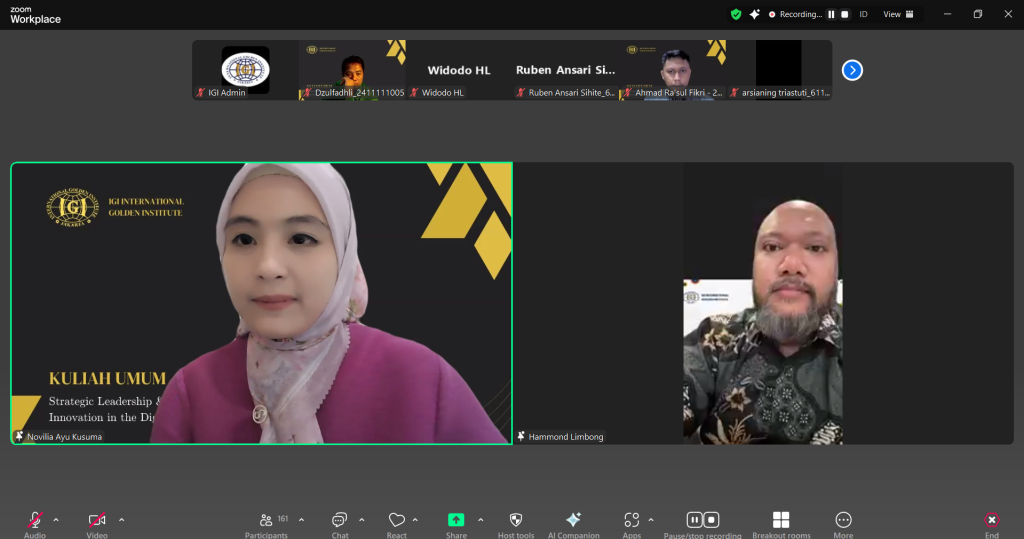The height and width of the screenshot is (539, 1024).
Task: Click Hammond Limbong name label
Action: click(566, 436)
